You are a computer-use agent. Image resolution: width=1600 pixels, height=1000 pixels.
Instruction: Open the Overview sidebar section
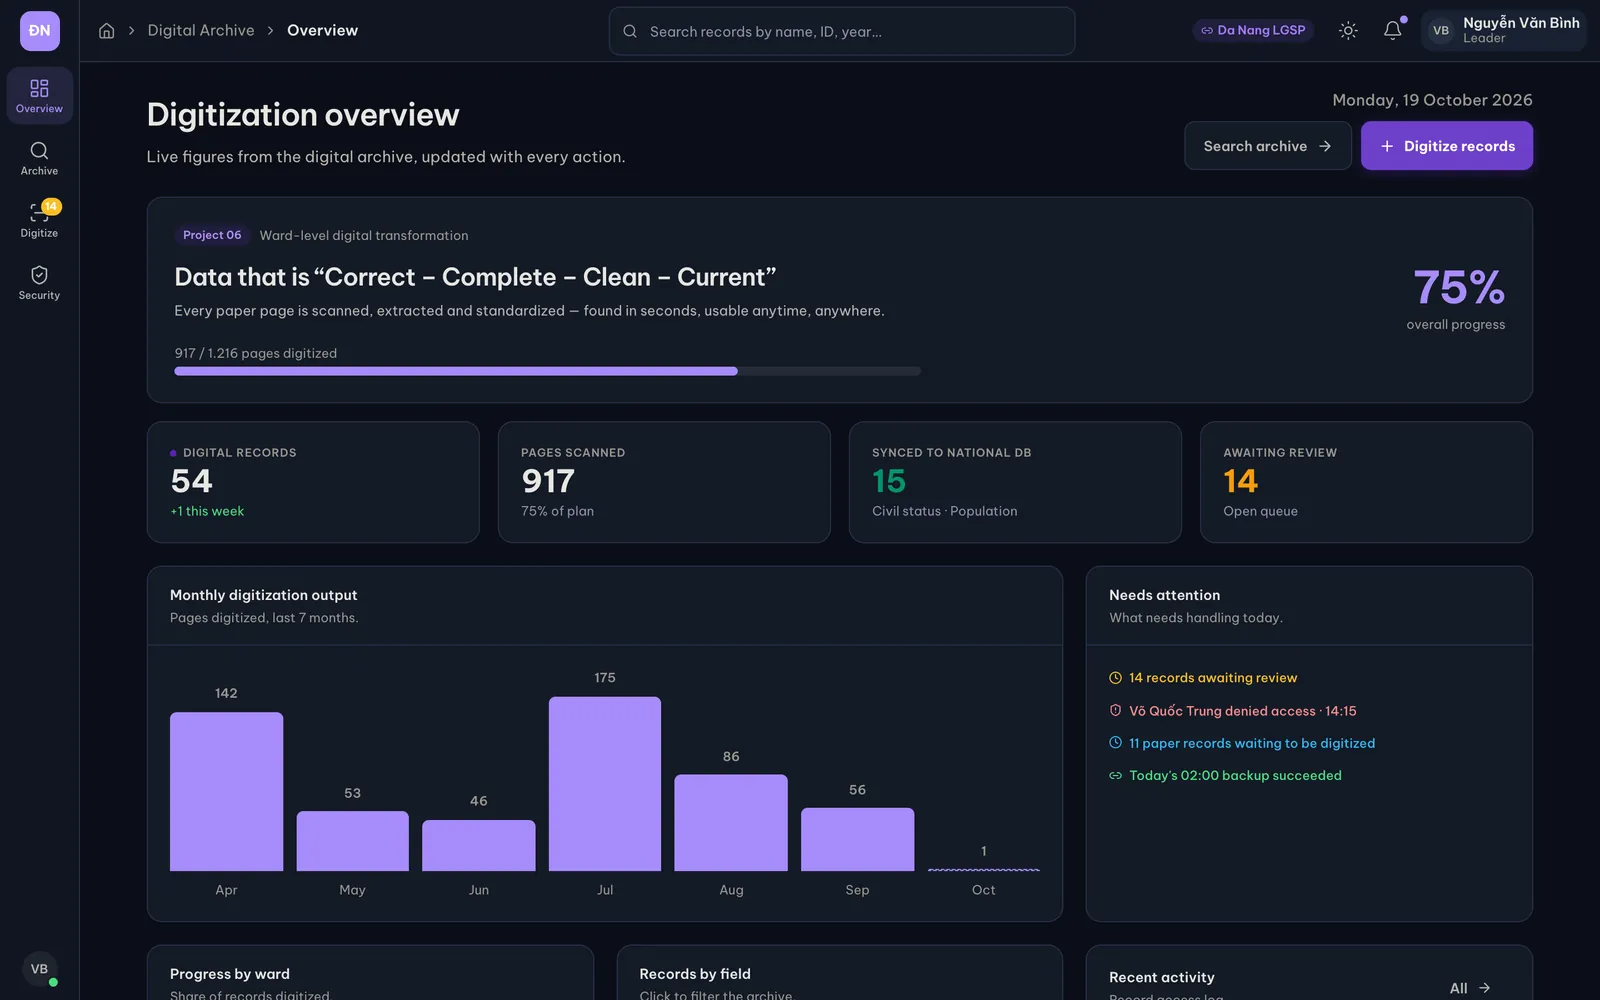click(x=40, y=96)
